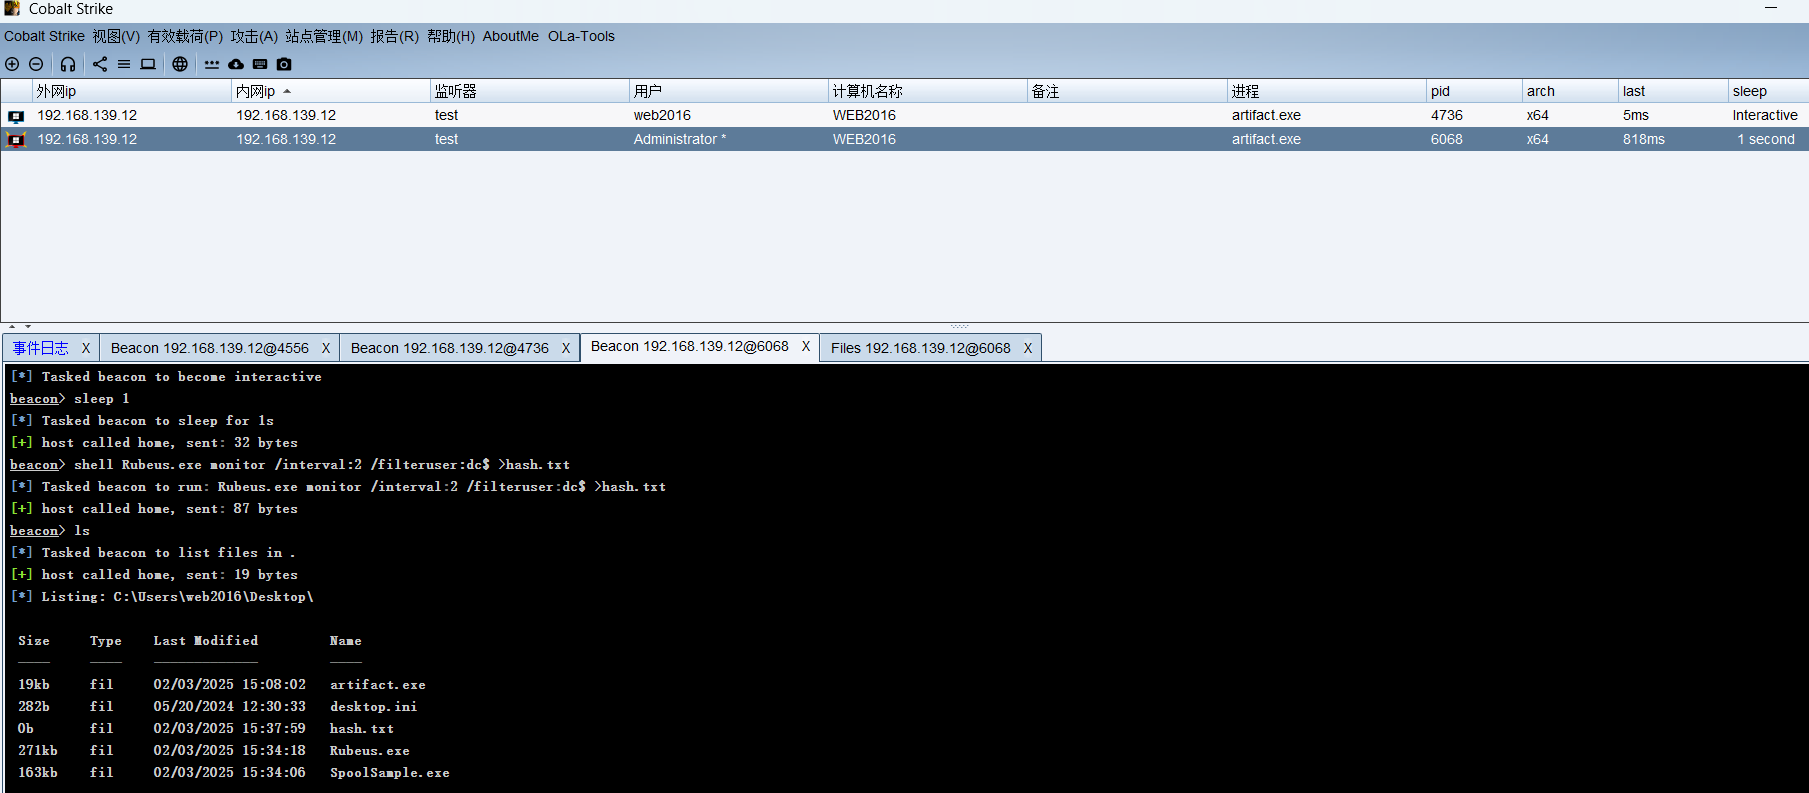Close the Beacon @4556 tab
The height and width of the screenshot is (793, 1809).
(x=326, y=348)
